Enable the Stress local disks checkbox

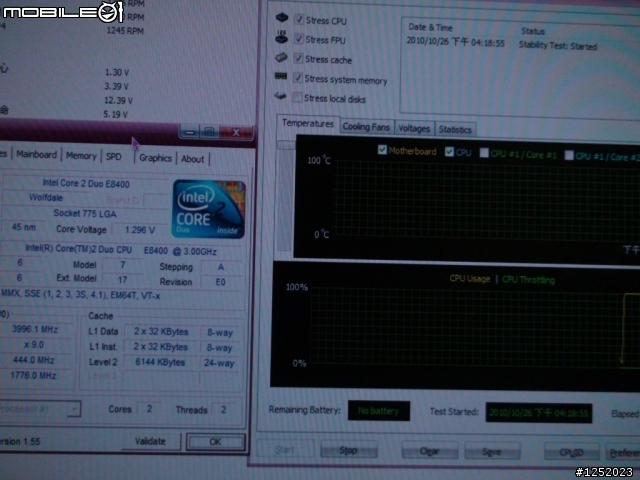pyautogui.click(x=297, y=97)
